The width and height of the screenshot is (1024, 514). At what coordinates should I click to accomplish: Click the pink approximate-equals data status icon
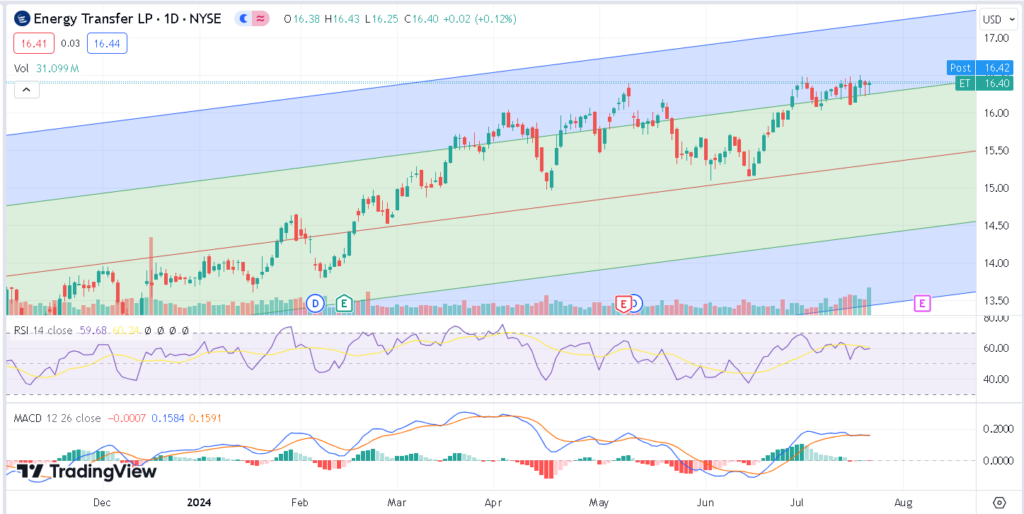point(261,19)
